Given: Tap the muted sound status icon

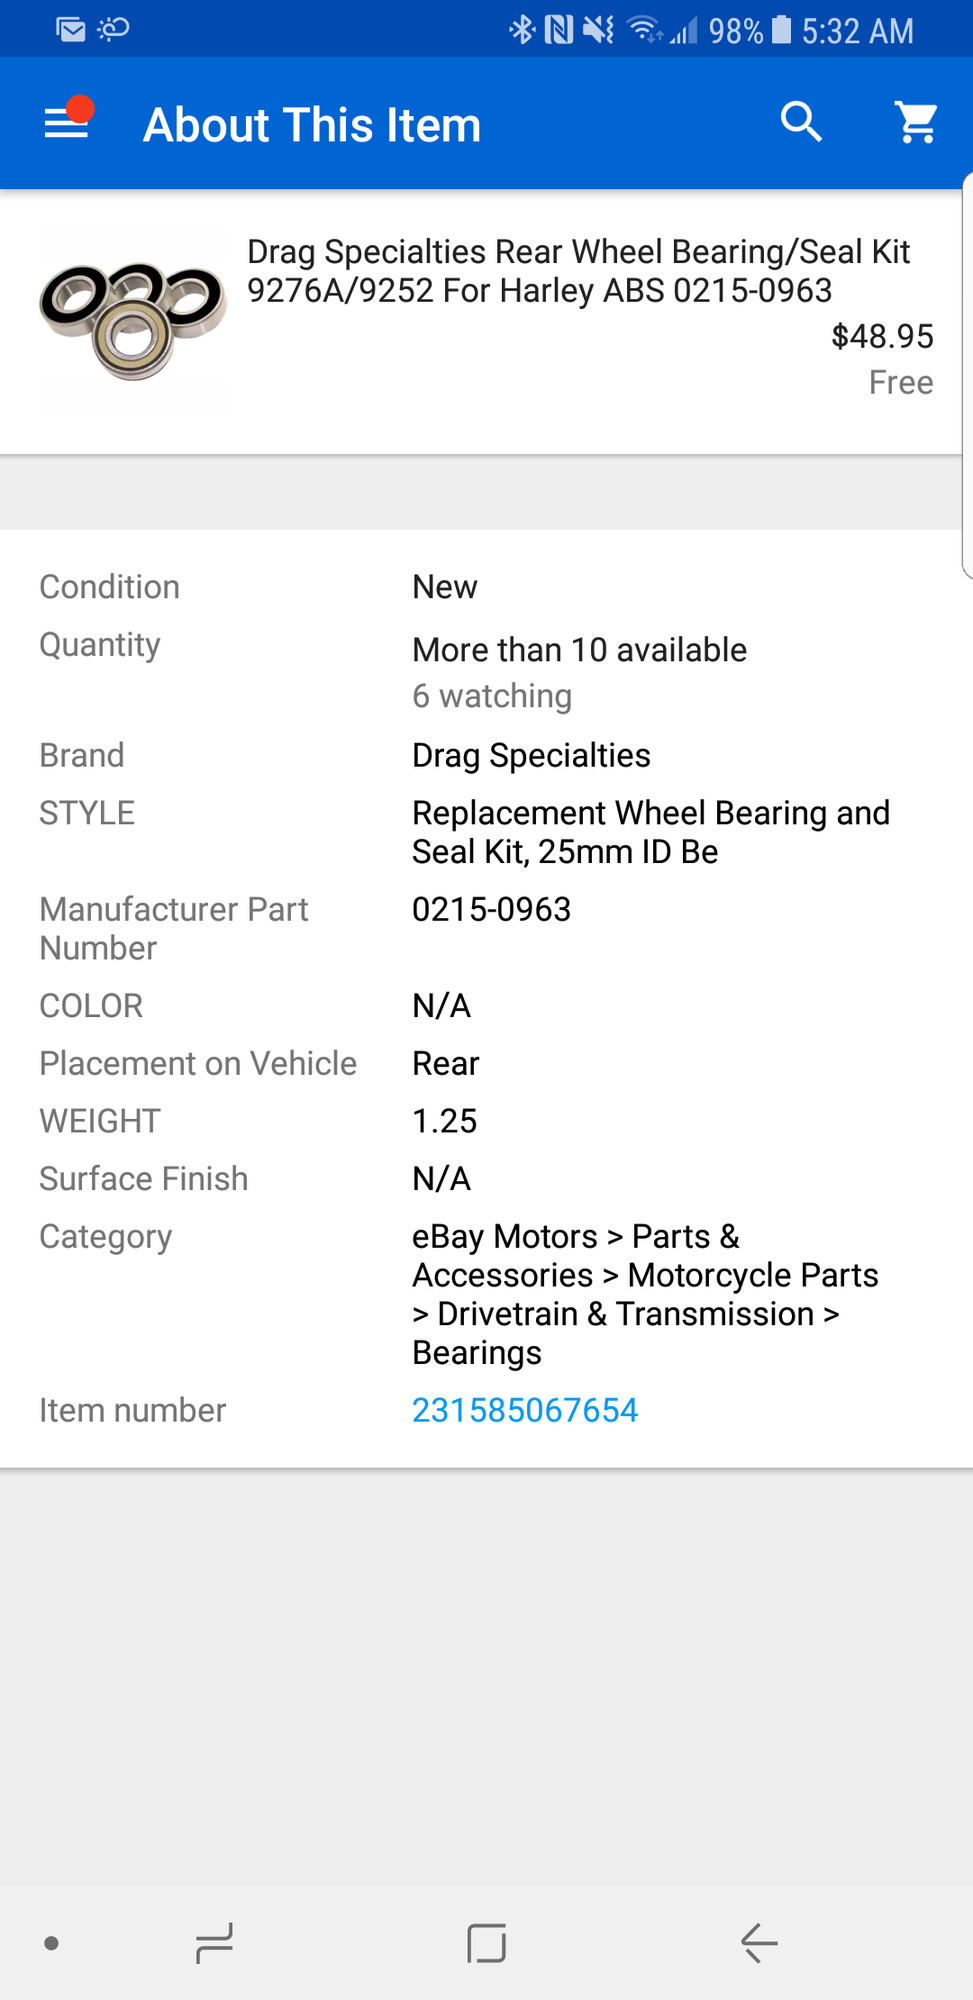Looking at the screenshot, I should tap(599, 30).
